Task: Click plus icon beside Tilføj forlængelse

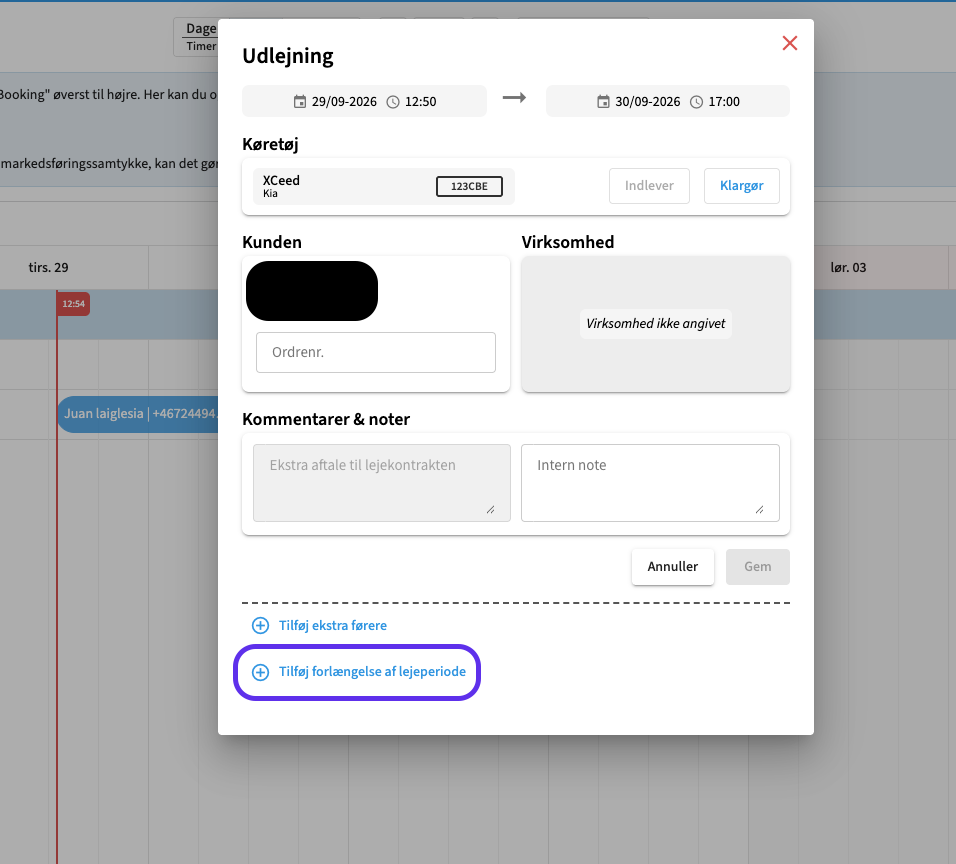Action: click(260, 672)
